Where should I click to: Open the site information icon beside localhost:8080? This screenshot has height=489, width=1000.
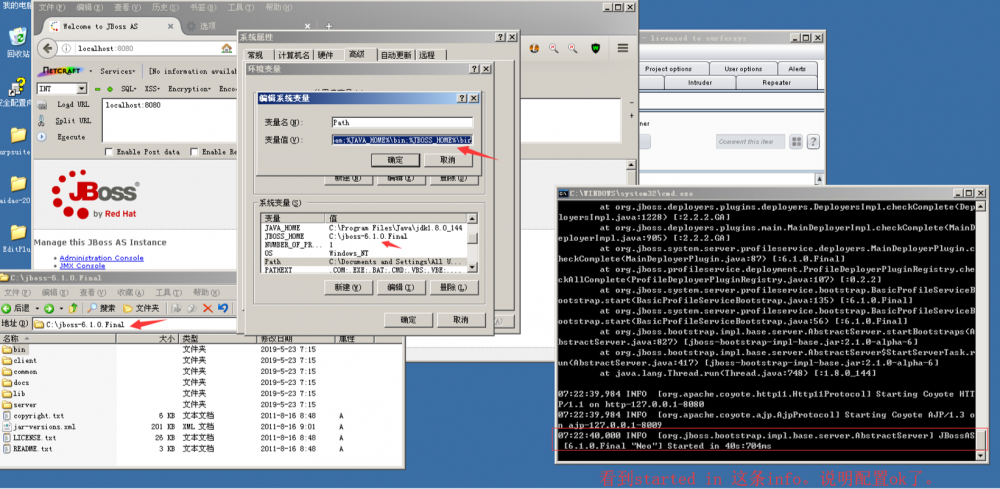[x=66, y=48]
